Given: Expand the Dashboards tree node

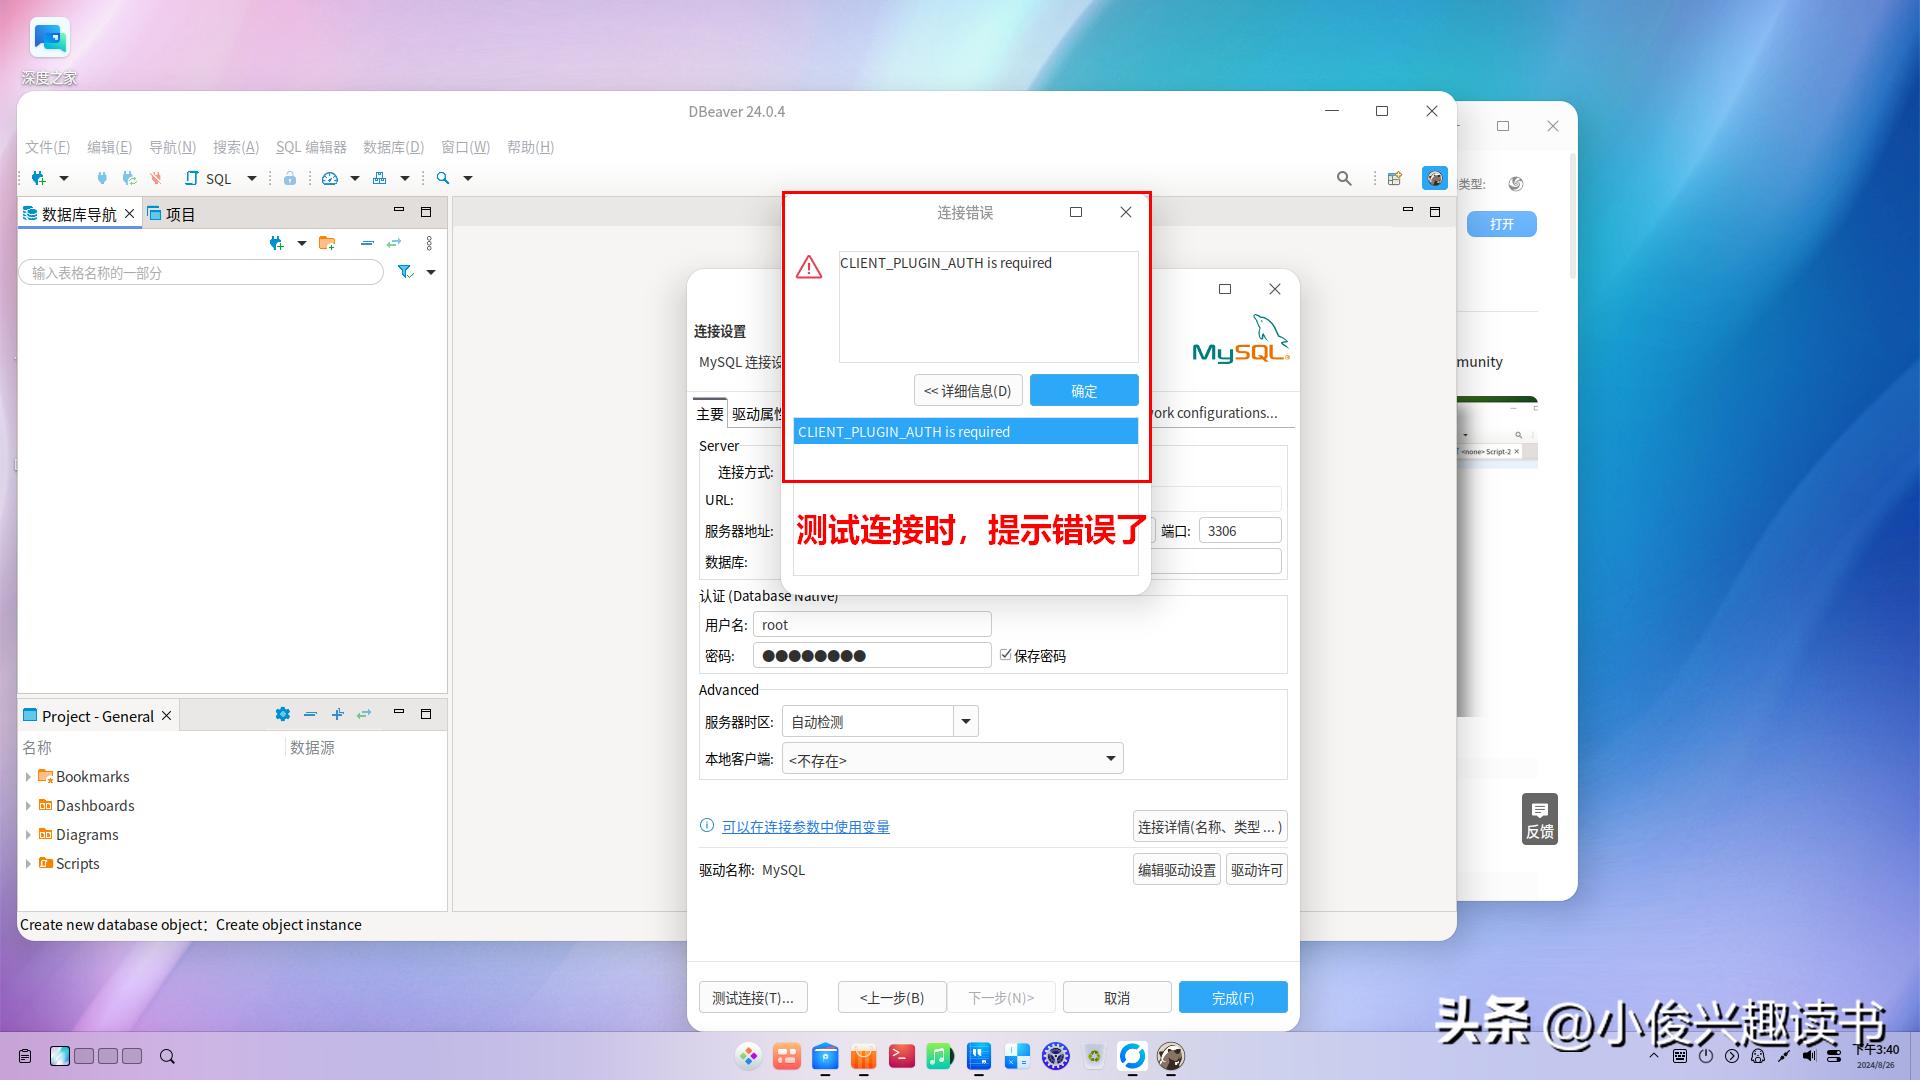Looking at the screenshot, I should point(28,805).
